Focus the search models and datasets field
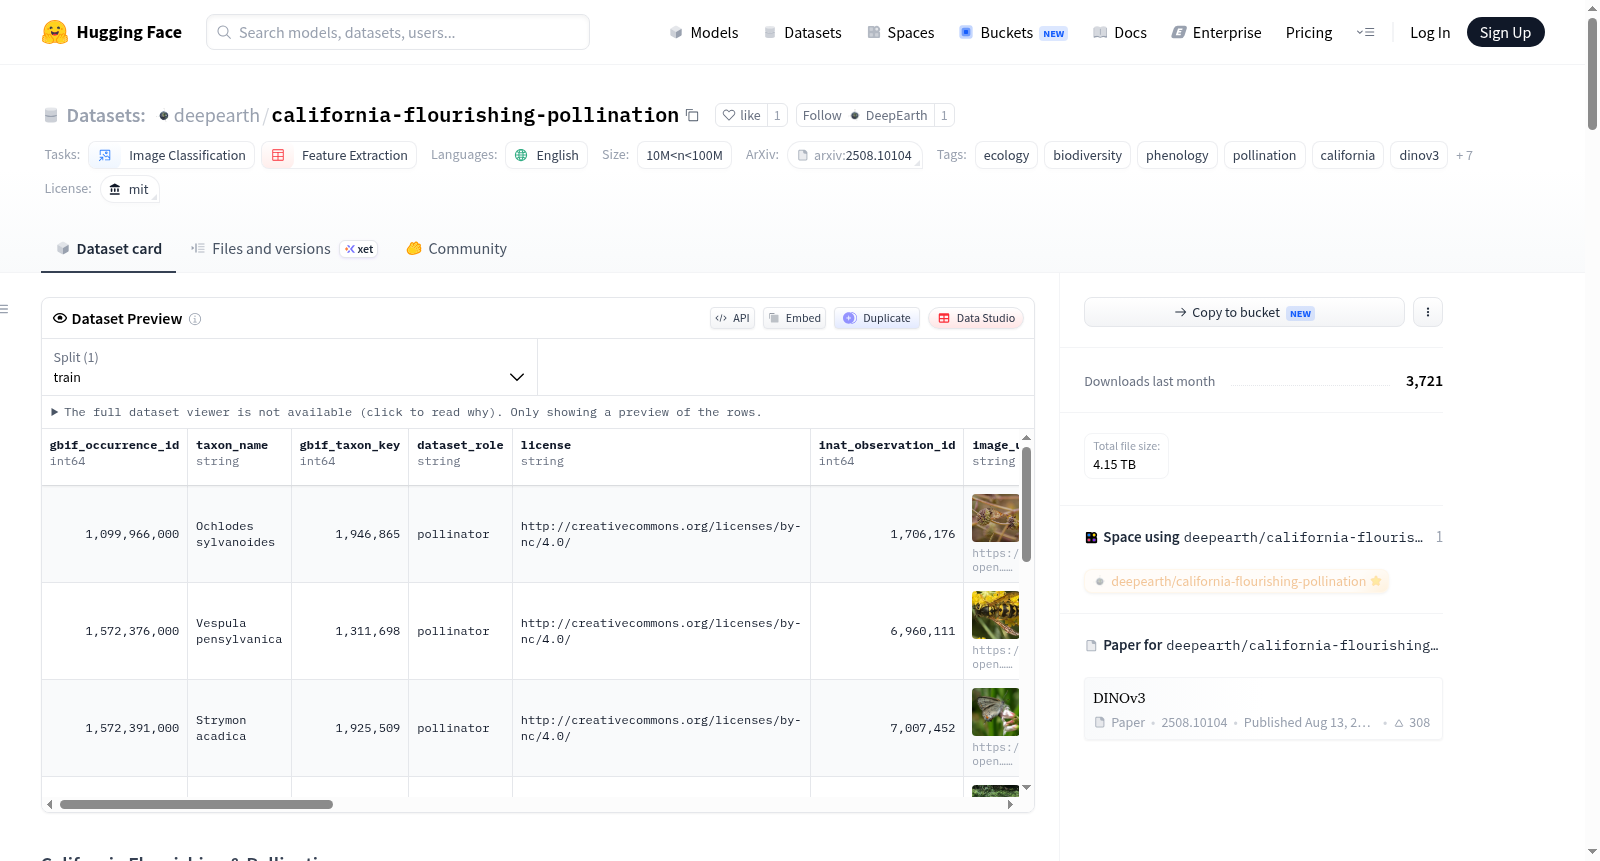Image resolution: width=1600 pixels, height=861 pixels. pyautogui.click(x=398, y=32)
